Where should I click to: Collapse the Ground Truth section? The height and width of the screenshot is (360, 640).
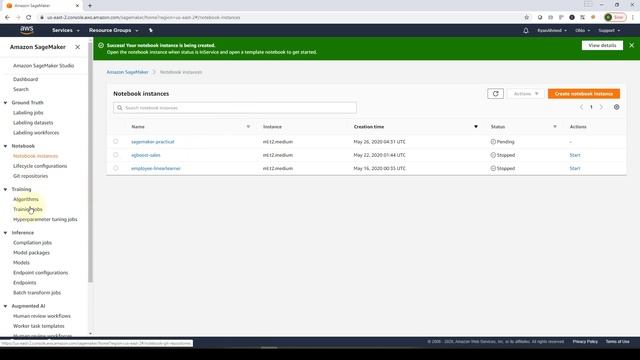[5, 102]
